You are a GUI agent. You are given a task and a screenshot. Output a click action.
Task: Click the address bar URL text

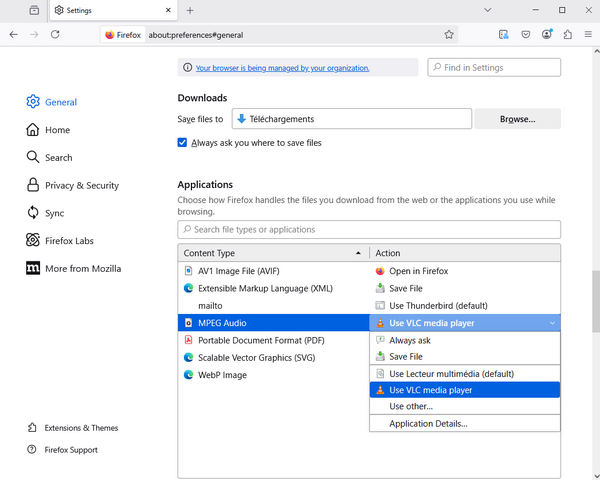(x=196, y=35)
